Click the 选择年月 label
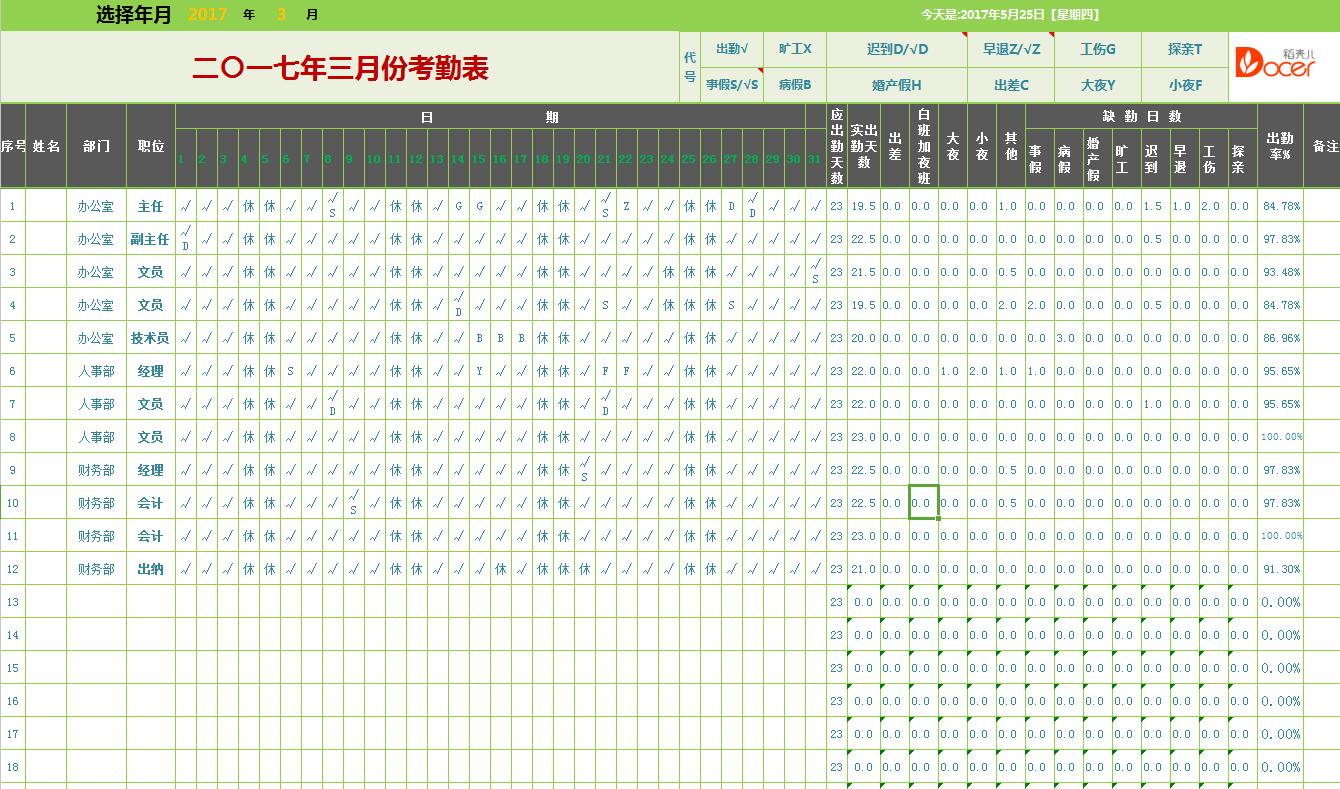 click(x=134, y=15)
